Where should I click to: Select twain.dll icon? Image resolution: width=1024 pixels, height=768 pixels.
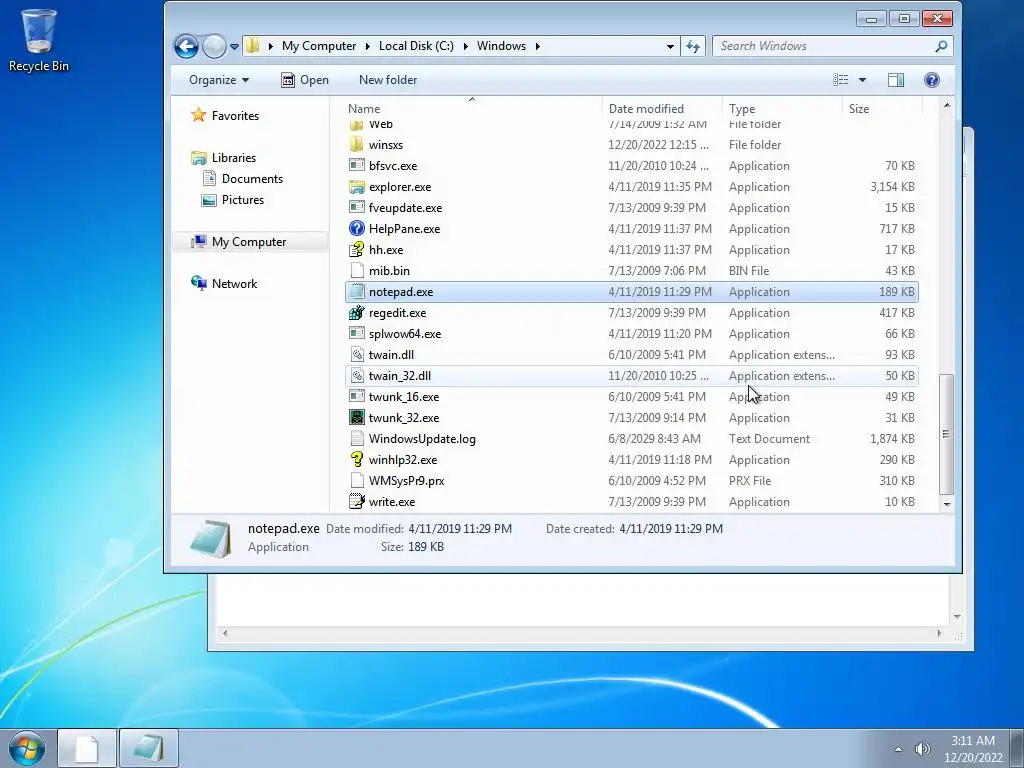coord(357,355)
